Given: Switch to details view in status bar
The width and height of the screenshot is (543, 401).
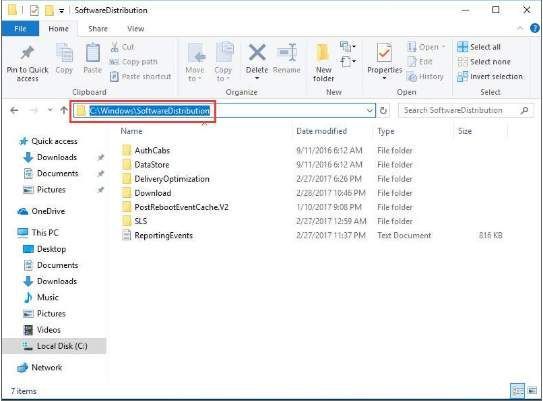Looking at the screenshot, I should pos(518,391).
